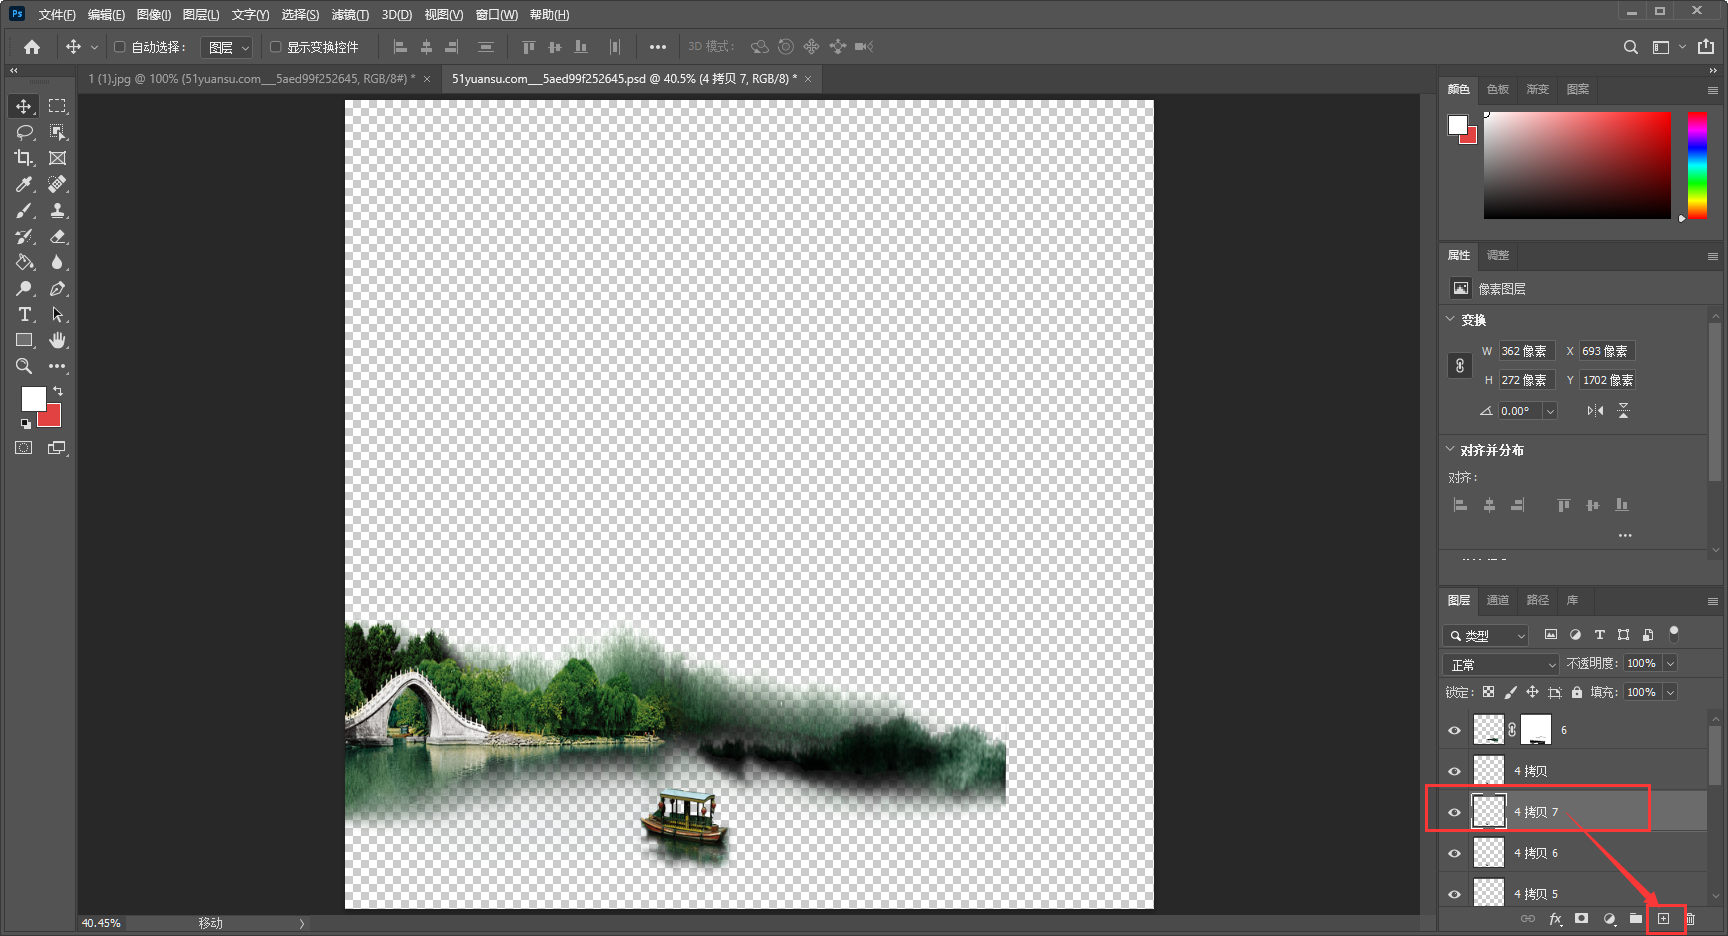The height and width of the screenshot is (936, 1728).
Task: Open the 图像(I) menu
Action: point(154,15)
